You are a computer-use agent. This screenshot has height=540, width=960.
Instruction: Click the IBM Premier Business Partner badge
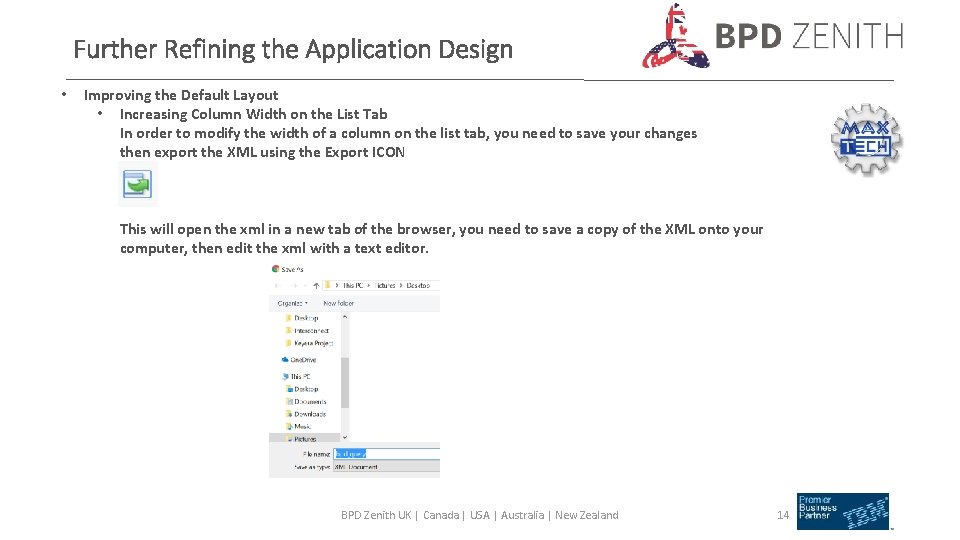click(843, 511)
